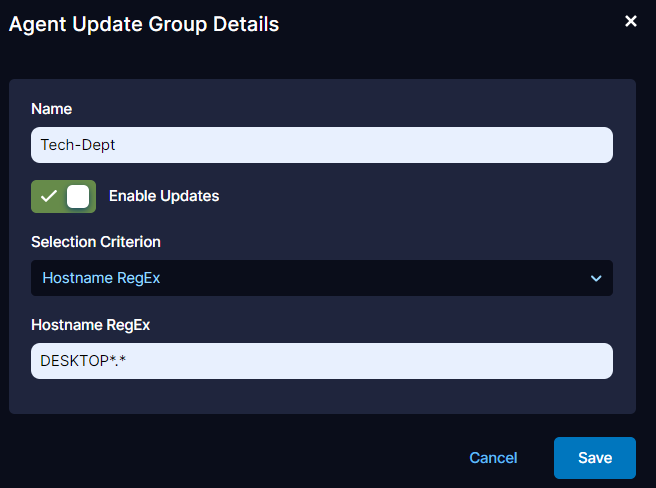Click the "Enable Updates" label text
Image resolution: width=656 pixels, height=488 pixels.
click(x=164, y=196)
